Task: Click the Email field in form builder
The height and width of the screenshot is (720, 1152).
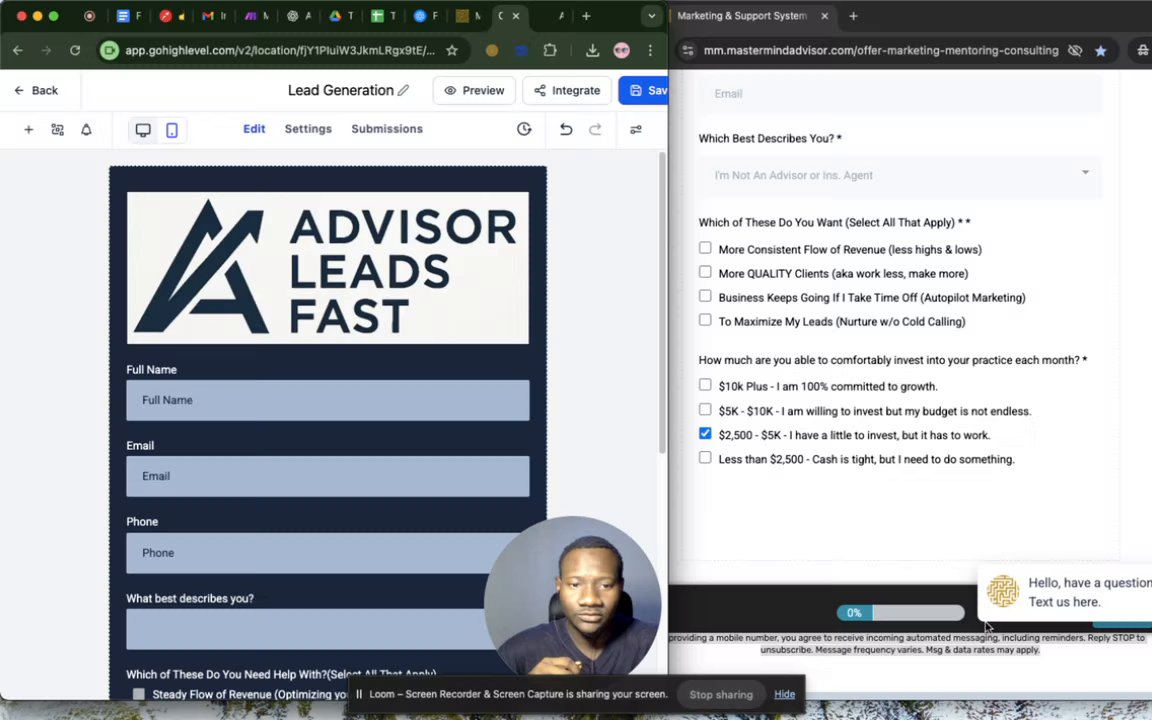Action: (x=328, y=476)
